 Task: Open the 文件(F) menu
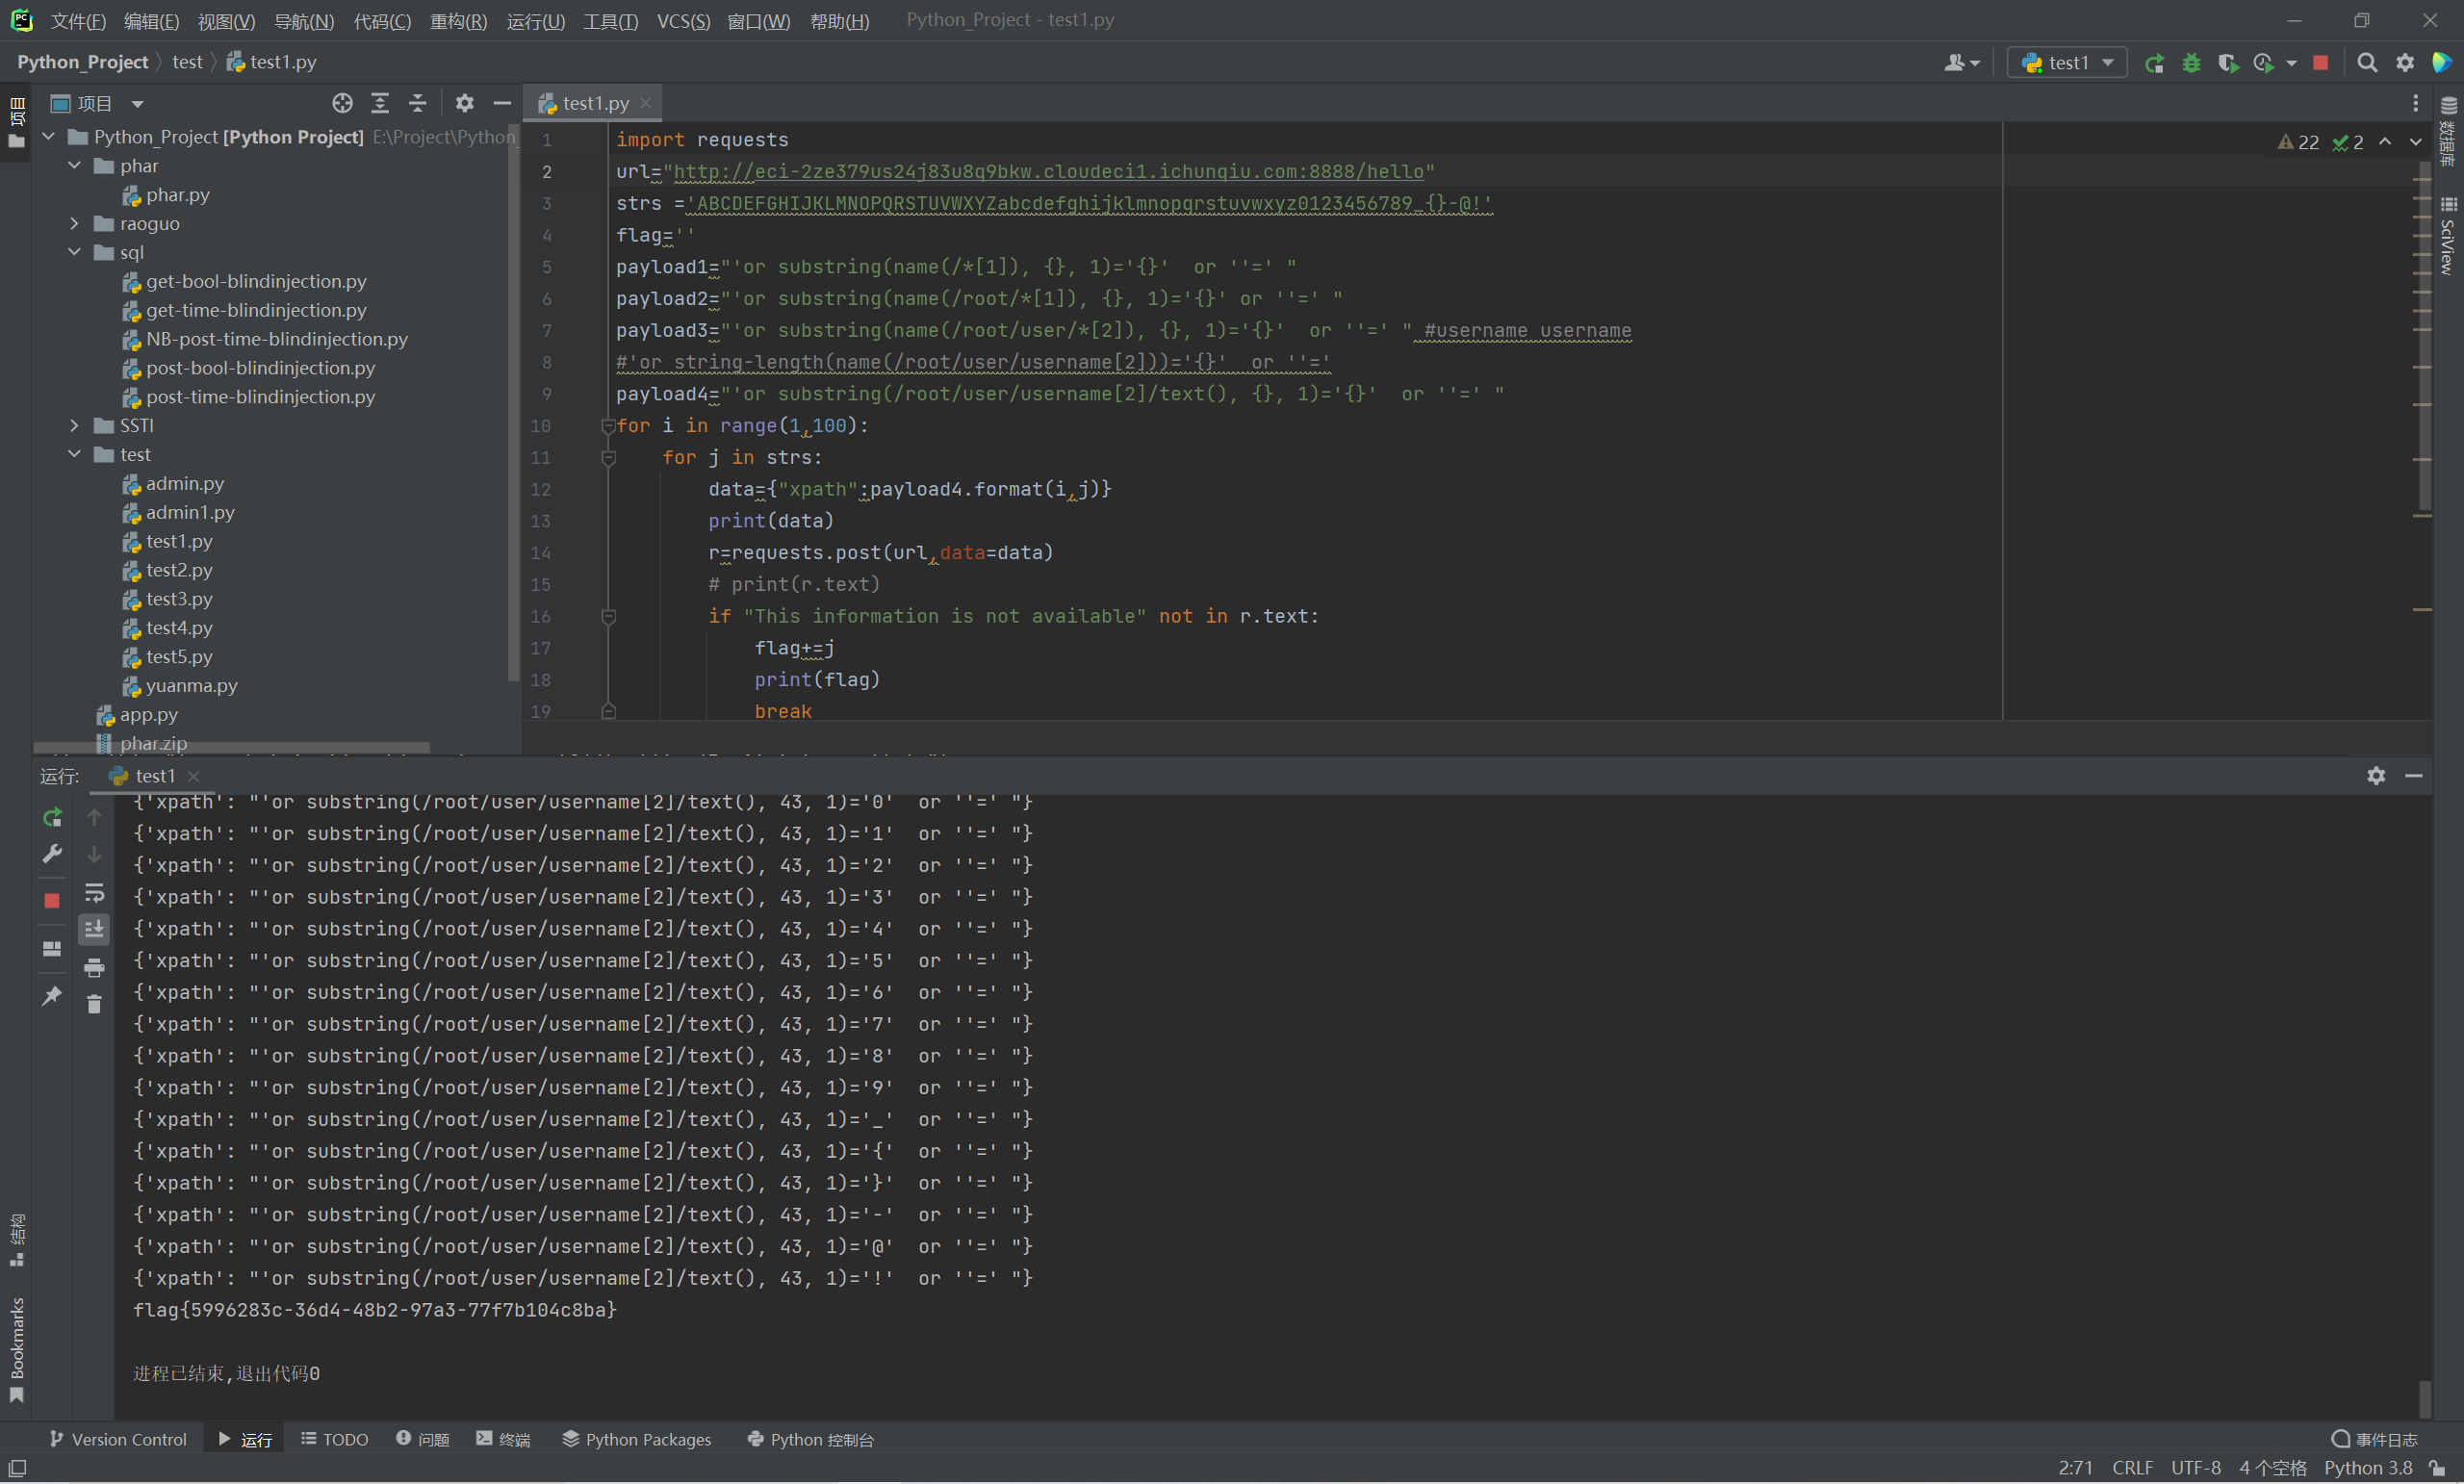point(78,21)
